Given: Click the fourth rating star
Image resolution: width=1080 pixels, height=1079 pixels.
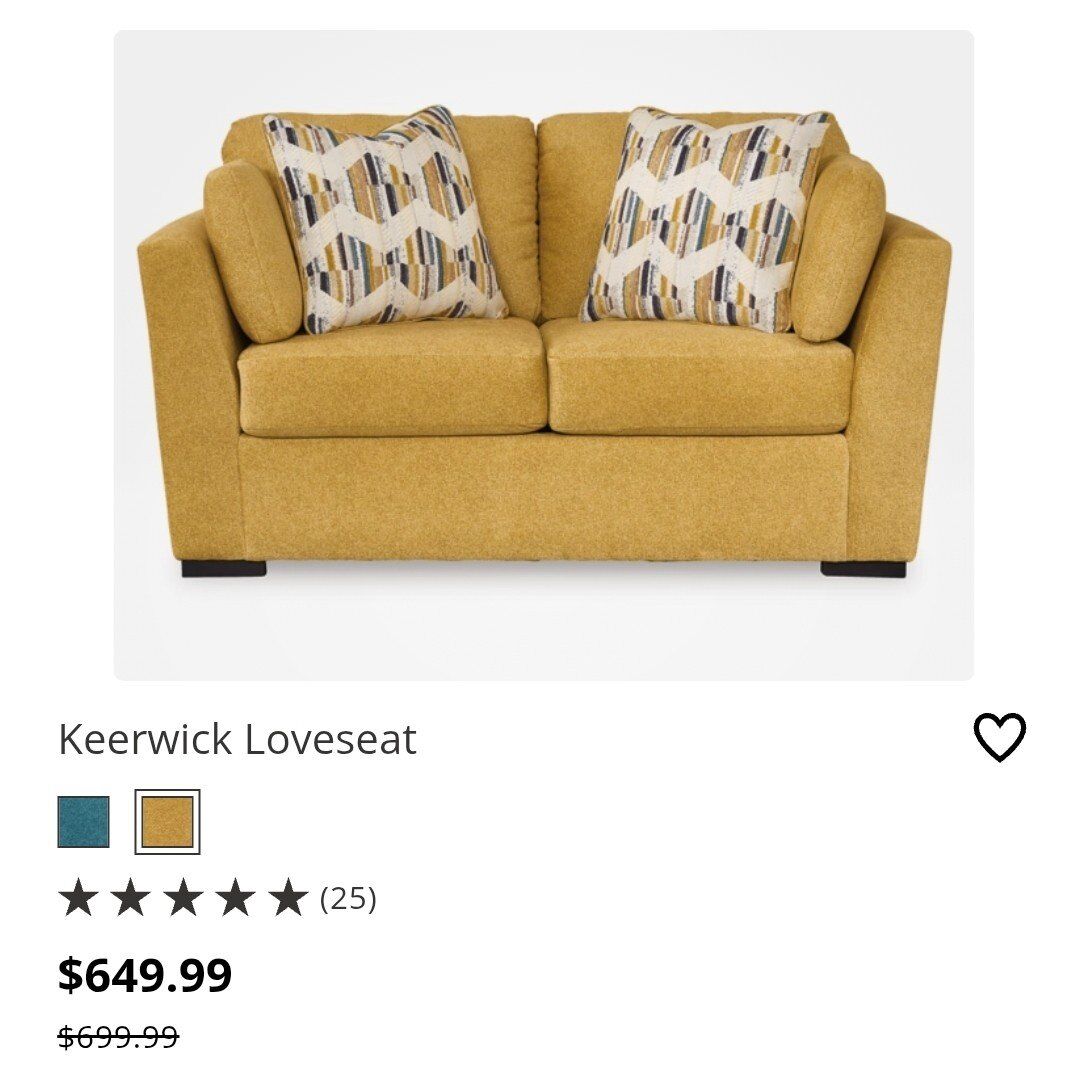Looking at the screenshot, I should 236,897.
